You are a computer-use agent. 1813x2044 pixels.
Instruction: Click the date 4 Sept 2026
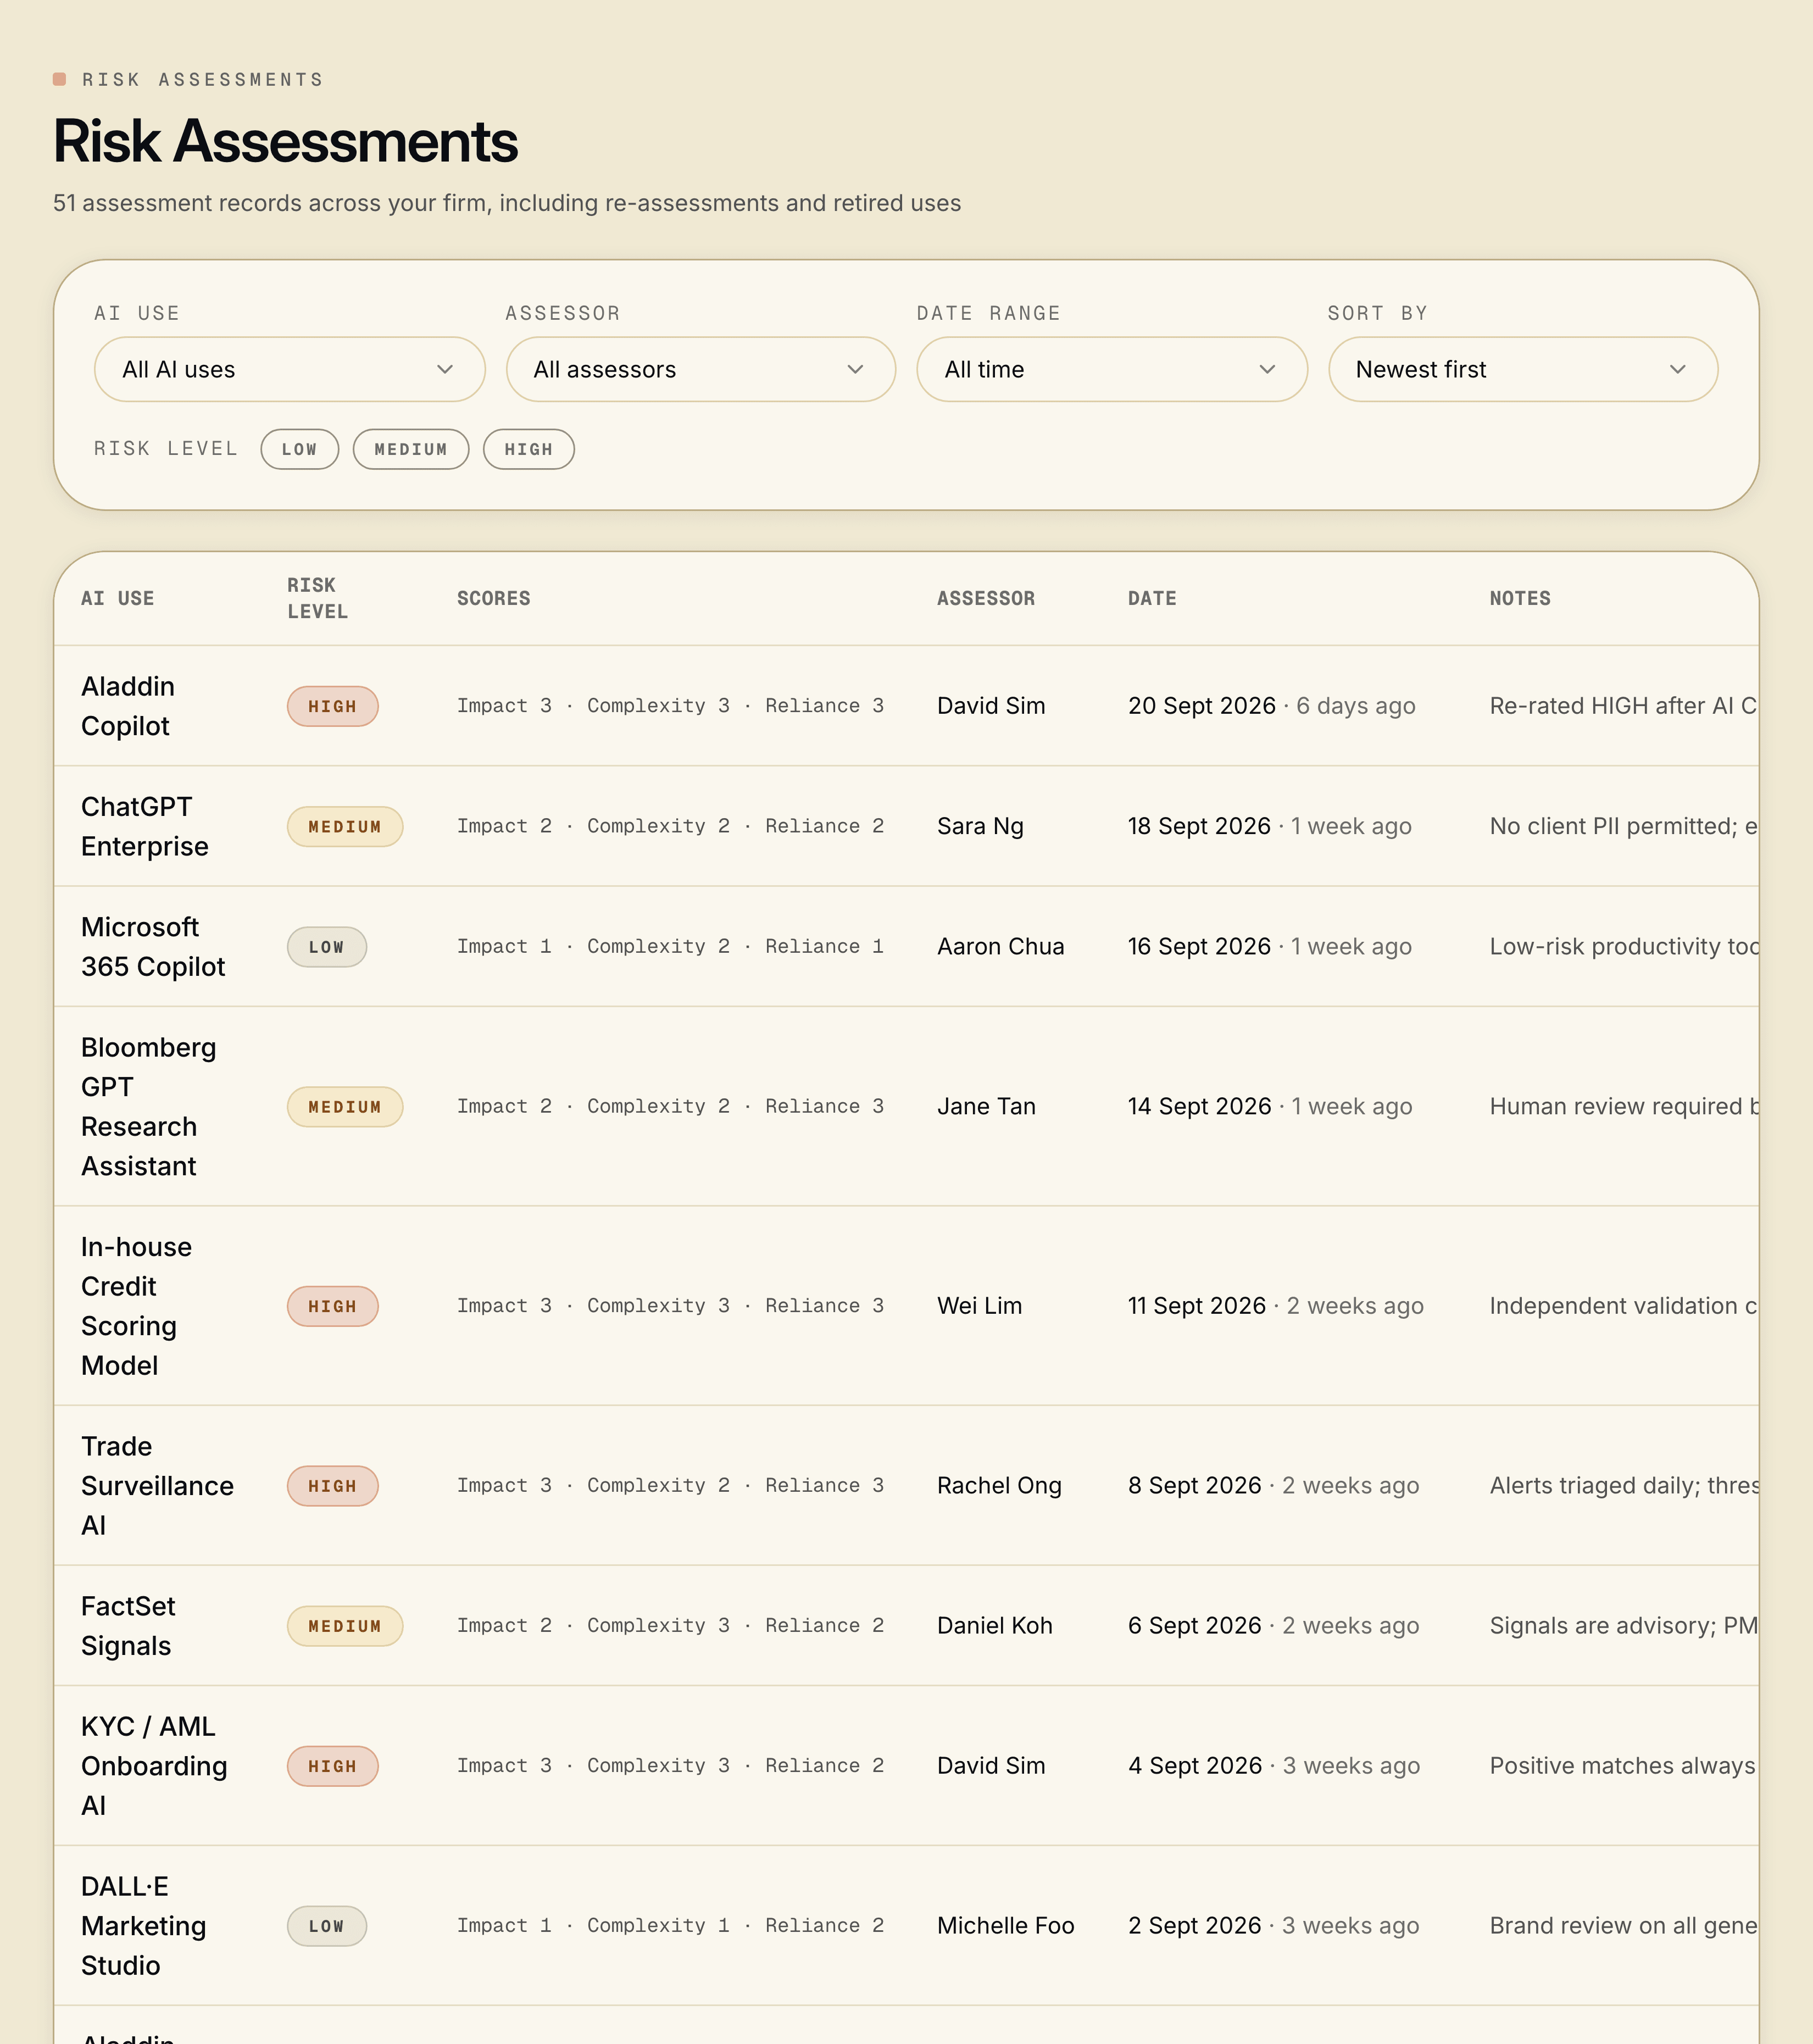[x=1195, y=1766]
